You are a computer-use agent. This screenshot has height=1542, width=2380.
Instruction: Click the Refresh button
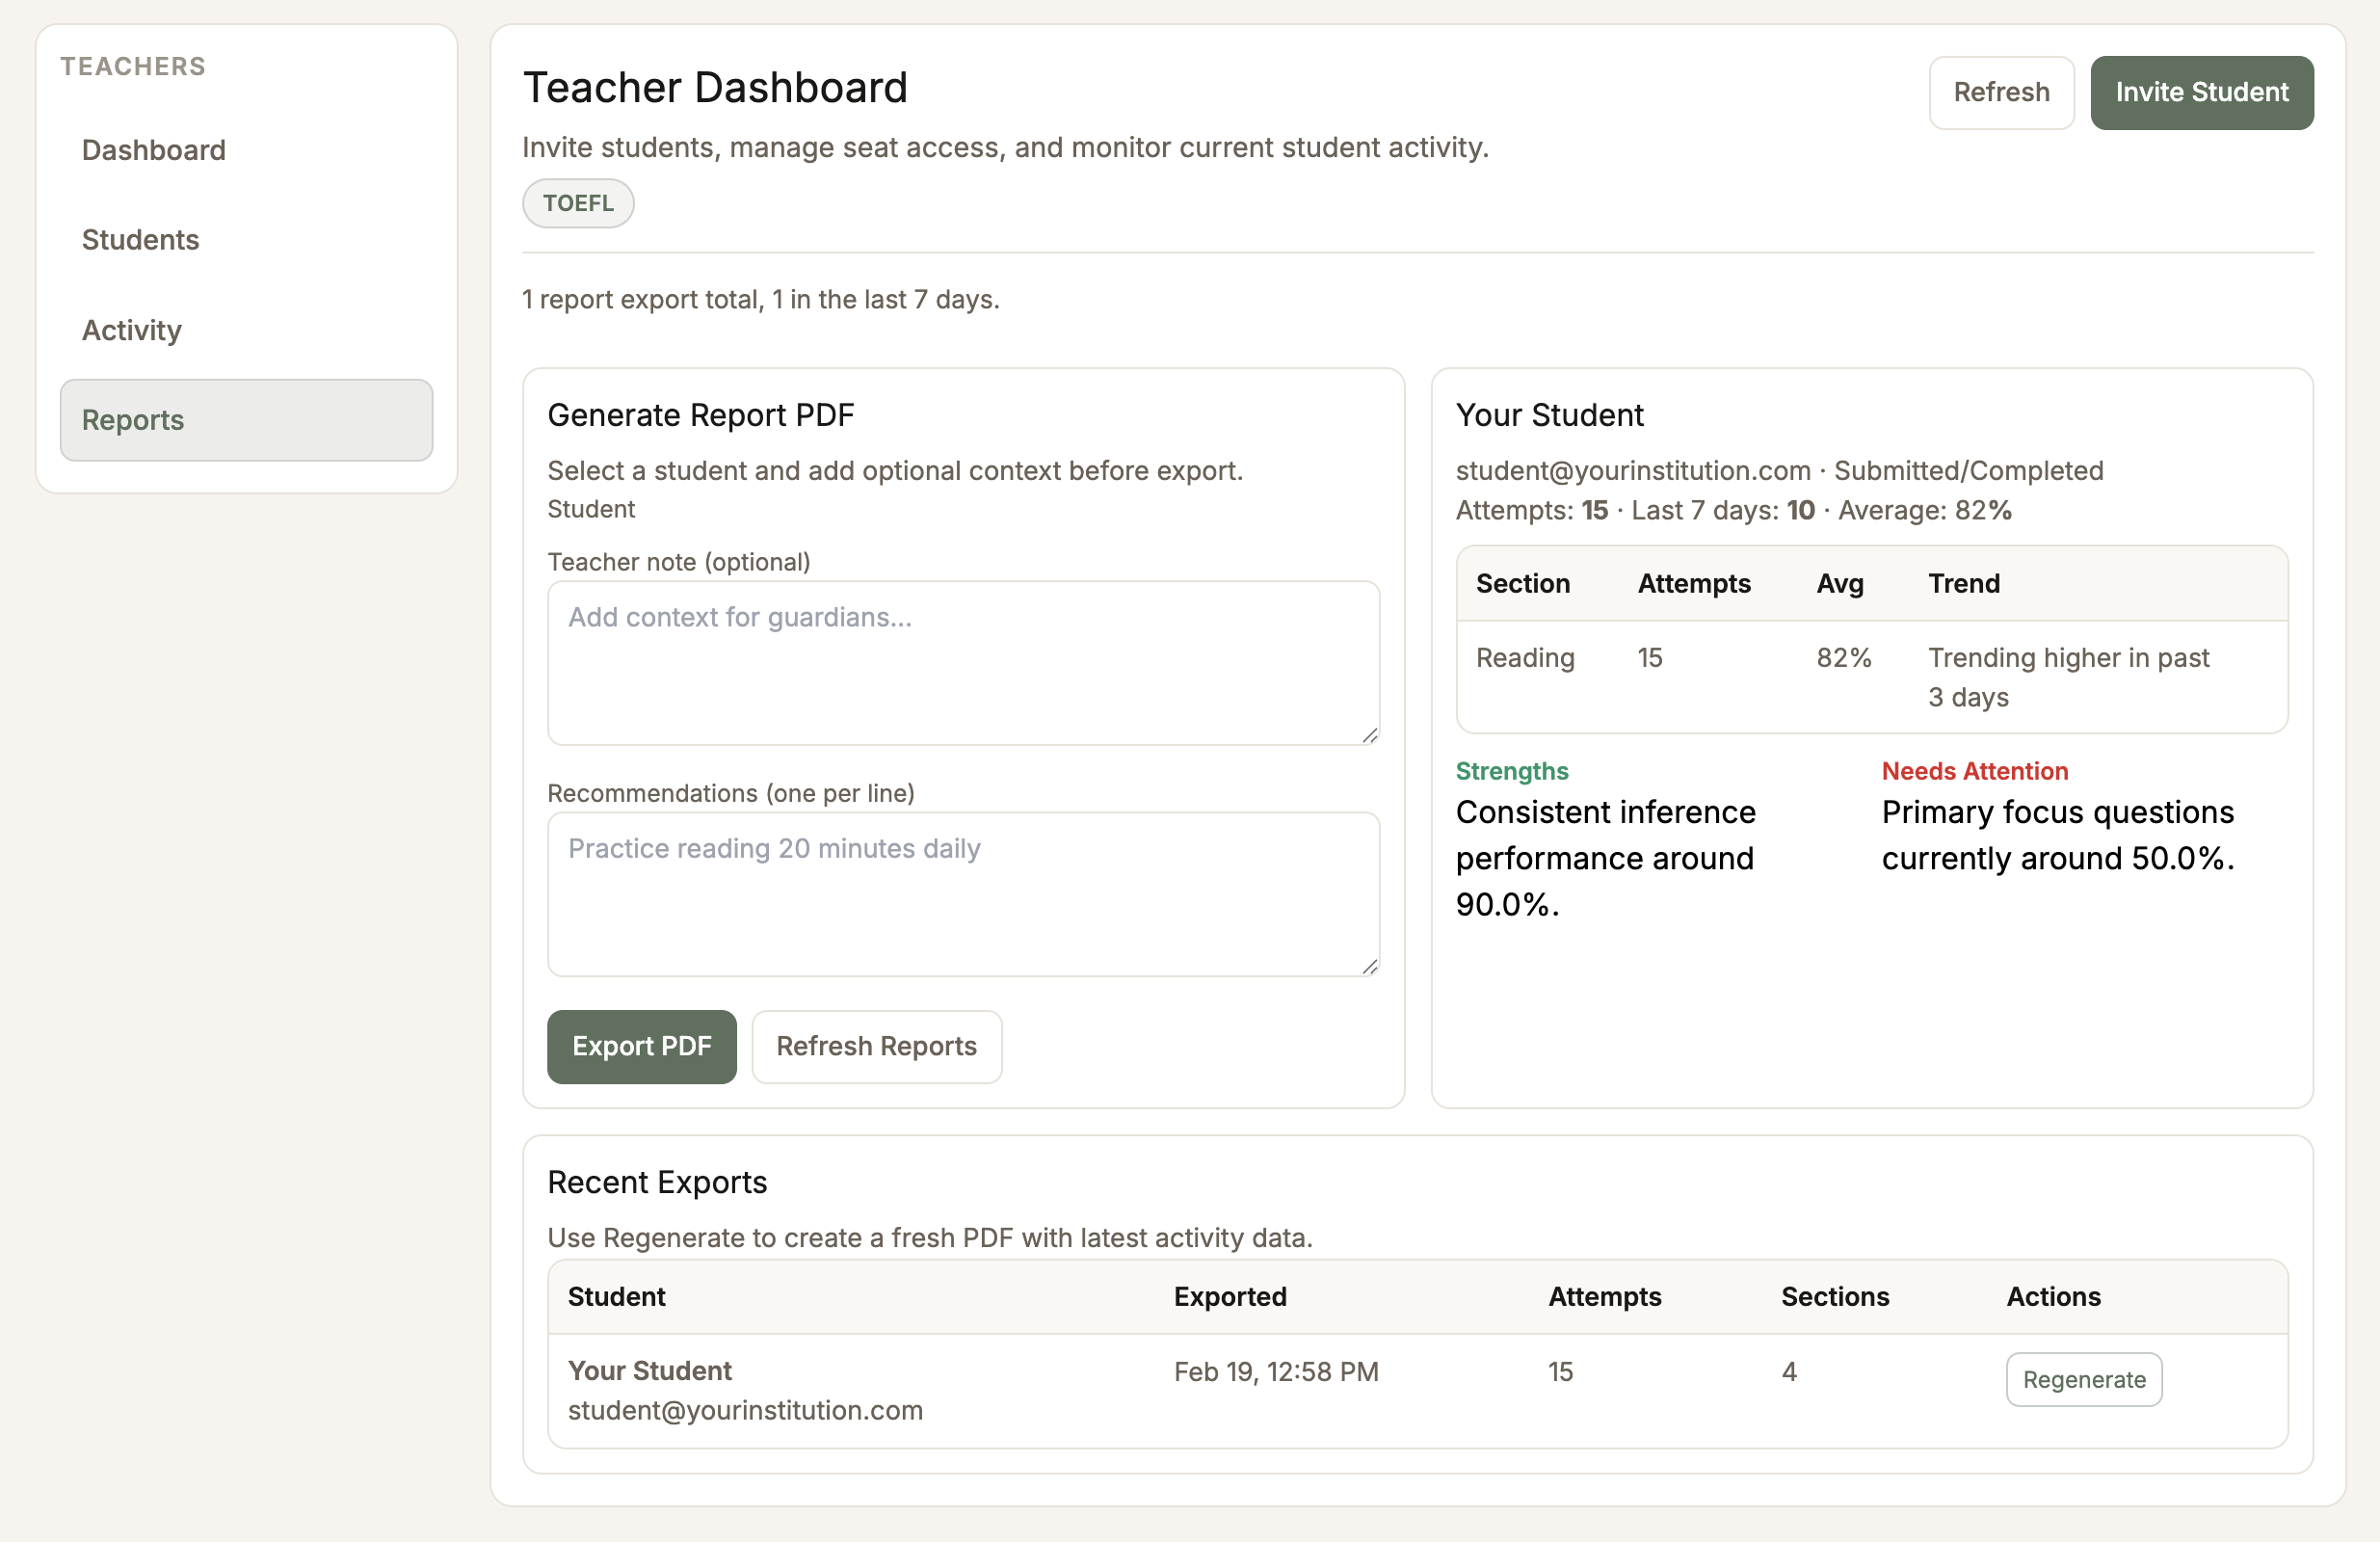coord(2000,92)
